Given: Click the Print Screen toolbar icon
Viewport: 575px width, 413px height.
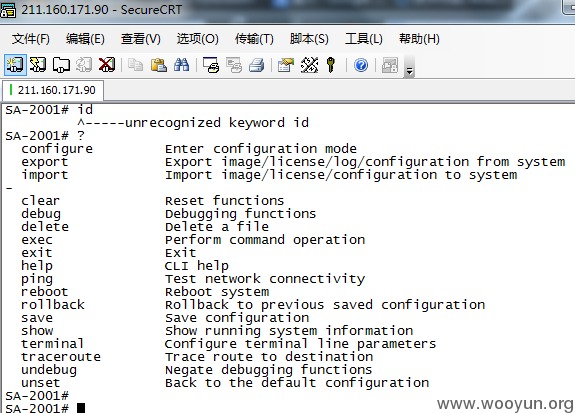Looking at the screenshot, I should click(210, 65).
